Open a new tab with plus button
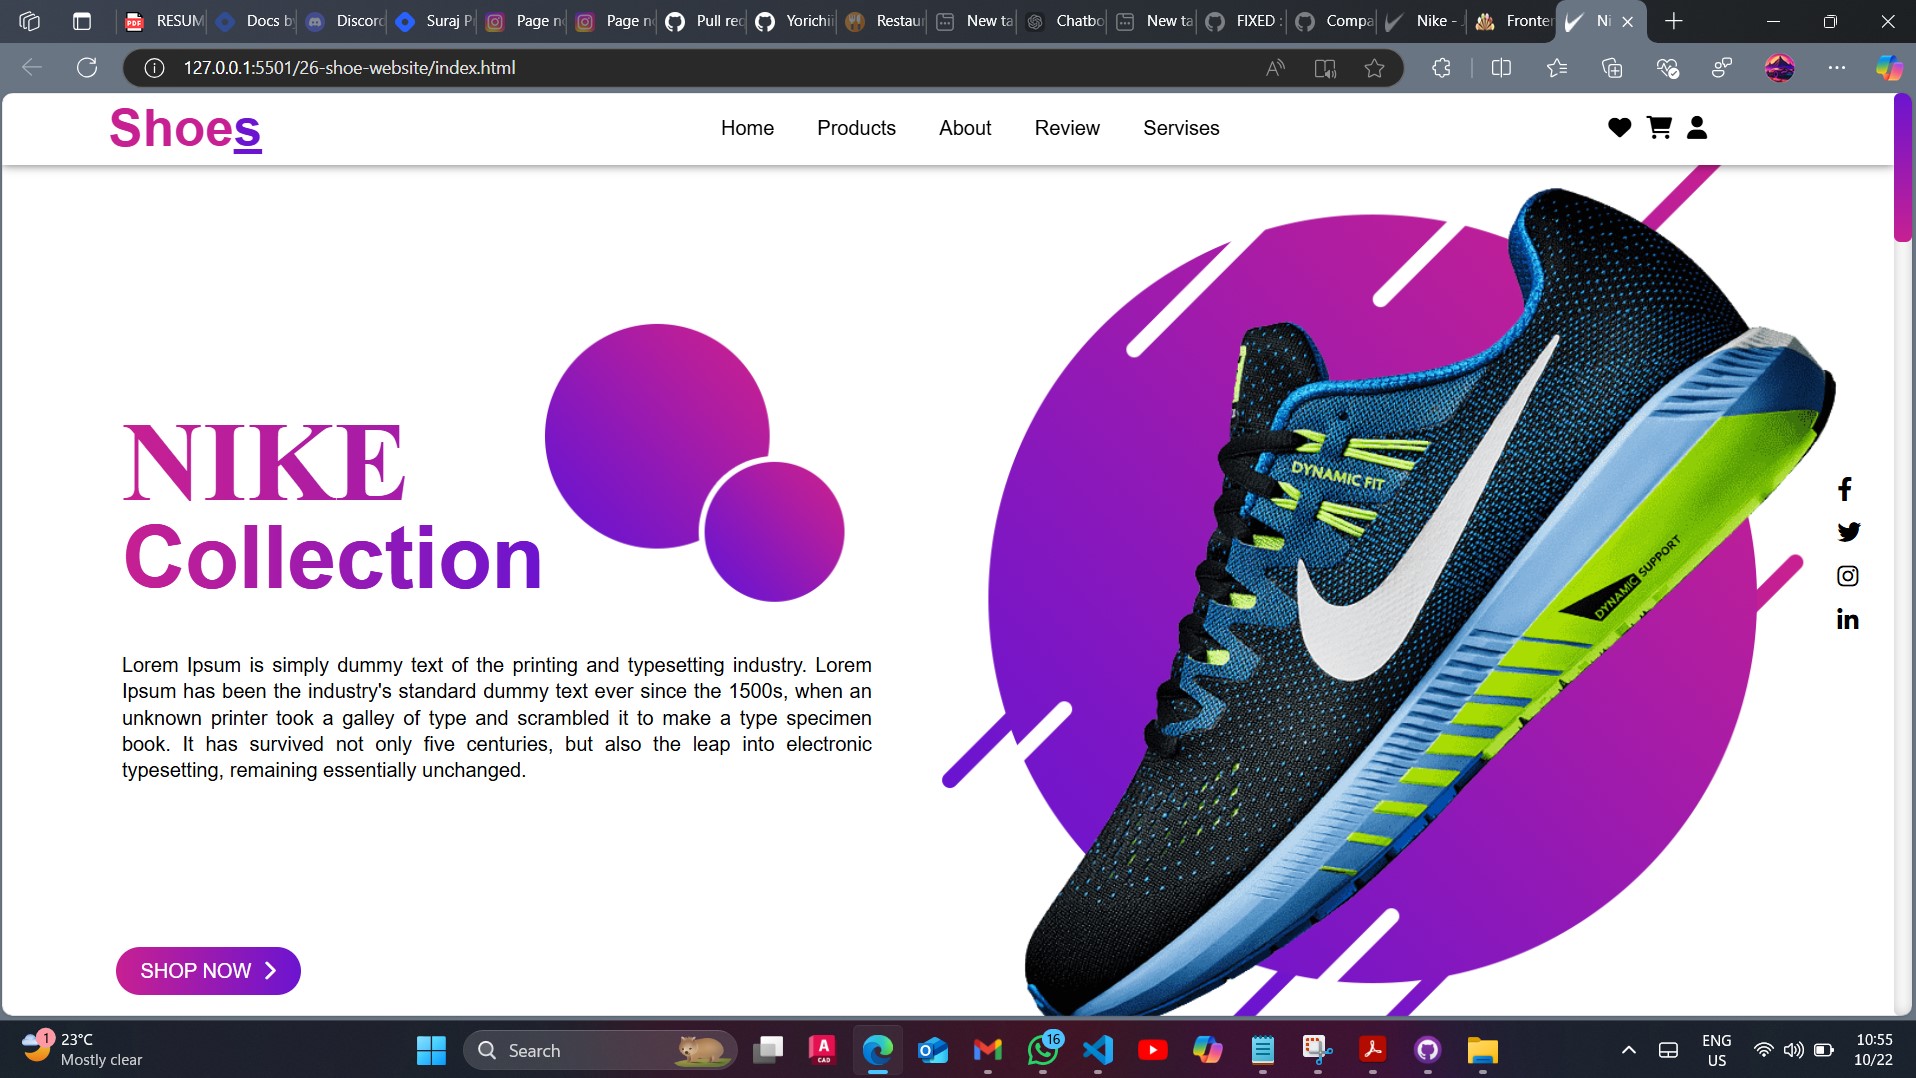Viewport: 1916px width, 1078px height. click(x=1674, y=21)
